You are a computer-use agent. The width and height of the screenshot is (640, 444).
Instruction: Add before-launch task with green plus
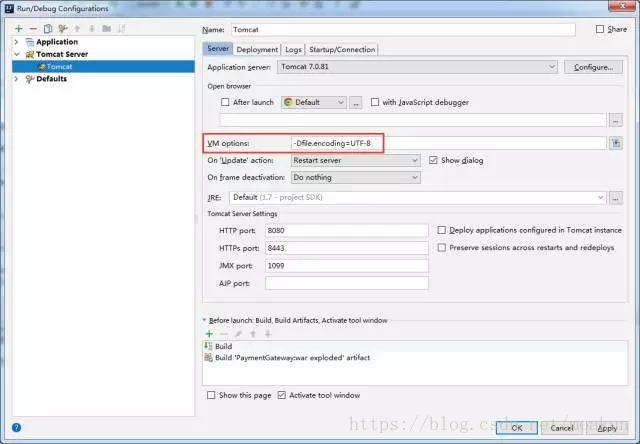(209, 334)
